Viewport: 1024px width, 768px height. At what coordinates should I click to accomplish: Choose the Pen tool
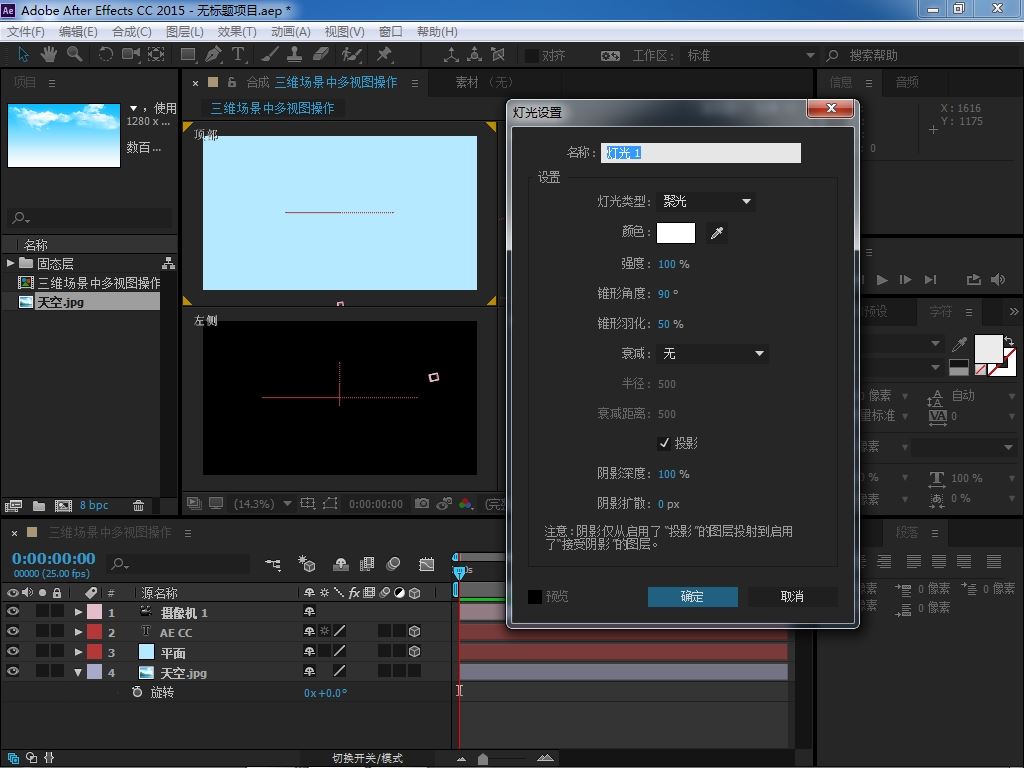(x=213, y=55)
